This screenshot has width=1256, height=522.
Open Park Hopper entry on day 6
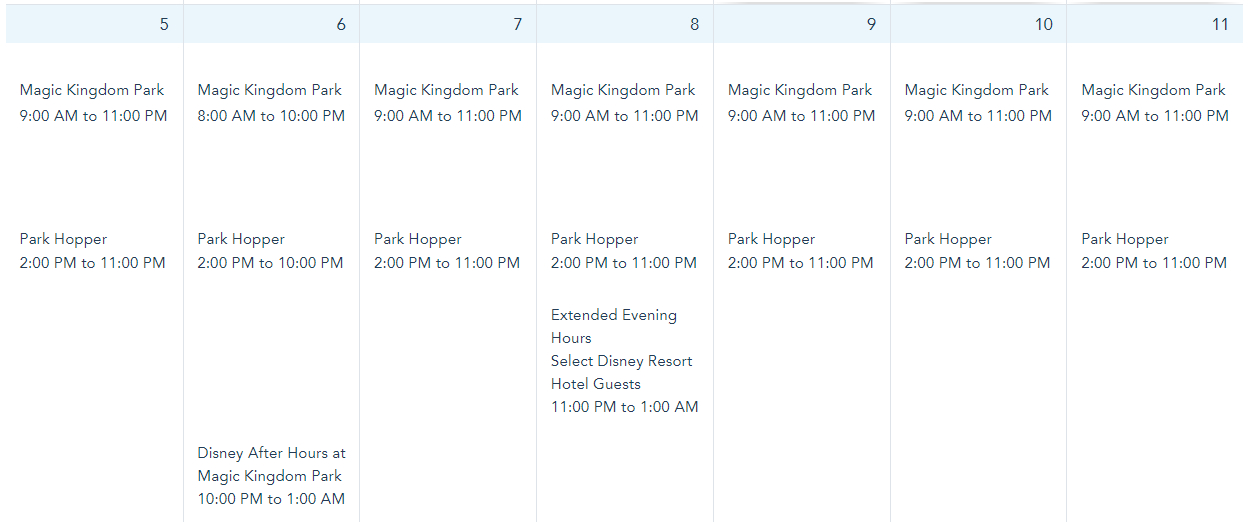pos(241,239)
